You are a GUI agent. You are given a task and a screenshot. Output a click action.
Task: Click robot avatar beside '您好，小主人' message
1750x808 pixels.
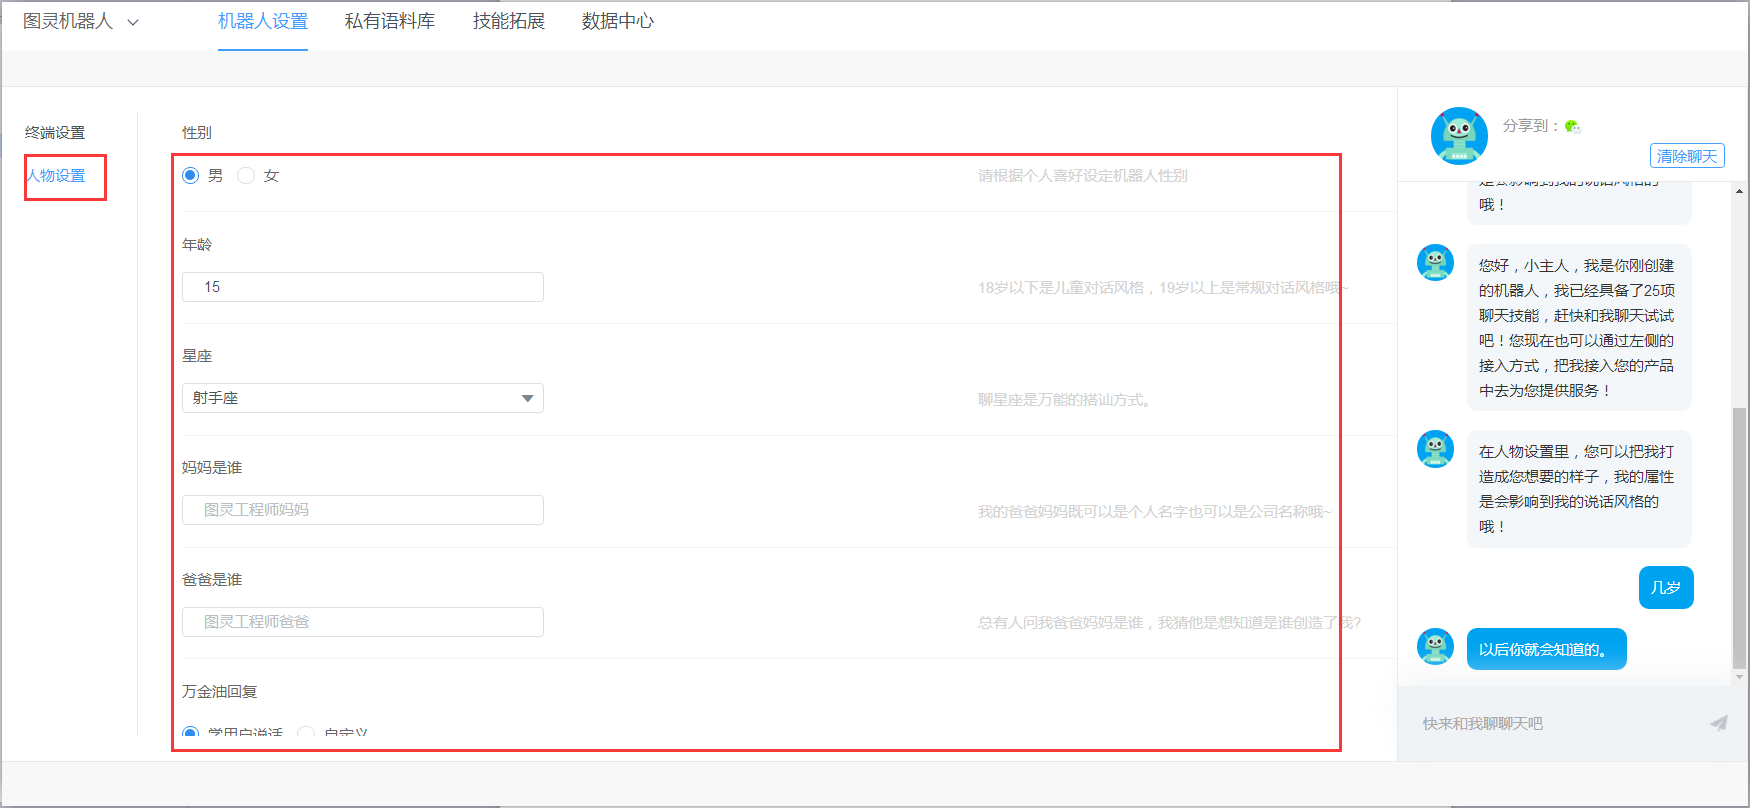point(1435,263)
